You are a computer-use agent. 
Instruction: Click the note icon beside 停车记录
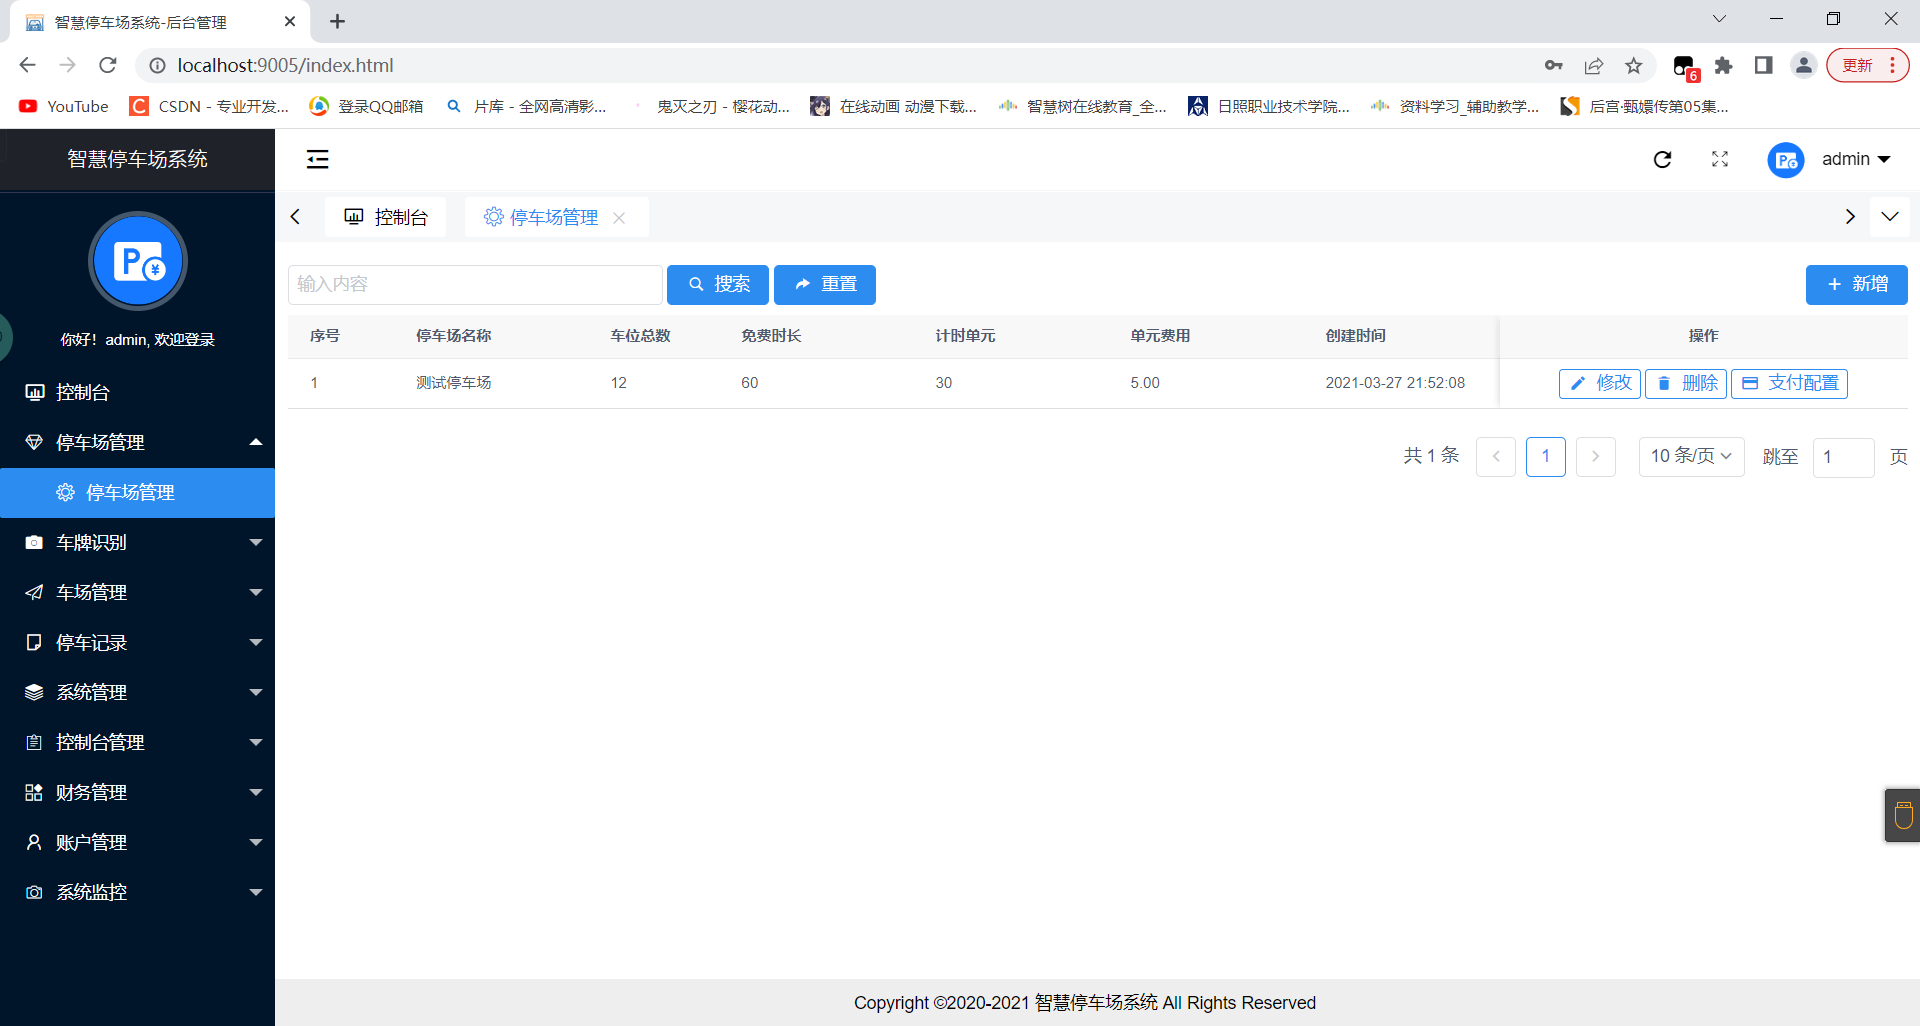34,642
